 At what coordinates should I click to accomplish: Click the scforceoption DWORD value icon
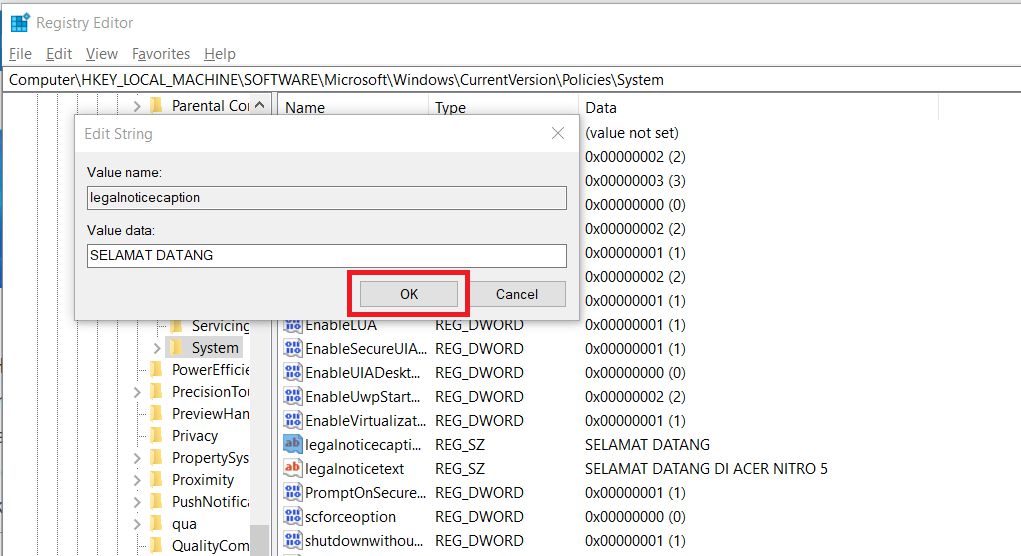[x=293, y=516]
